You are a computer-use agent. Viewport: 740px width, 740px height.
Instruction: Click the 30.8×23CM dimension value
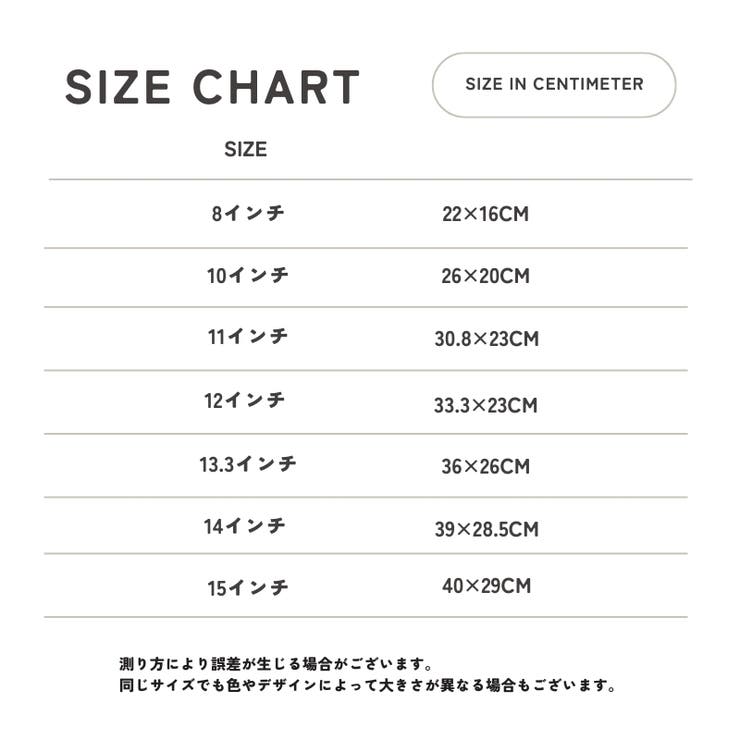(x=486, y=339)
